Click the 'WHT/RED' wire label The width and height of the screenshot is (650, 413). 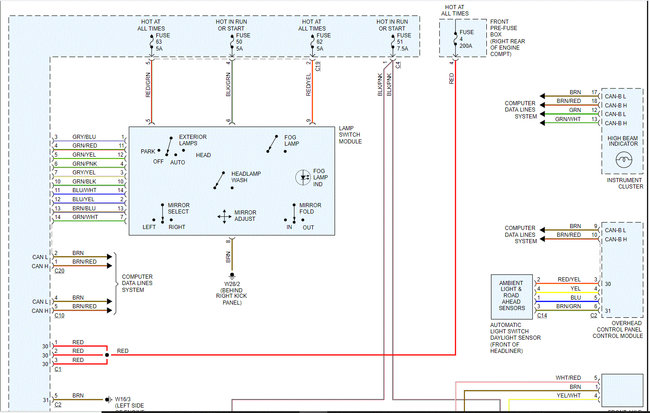click(x=568, y=378)
